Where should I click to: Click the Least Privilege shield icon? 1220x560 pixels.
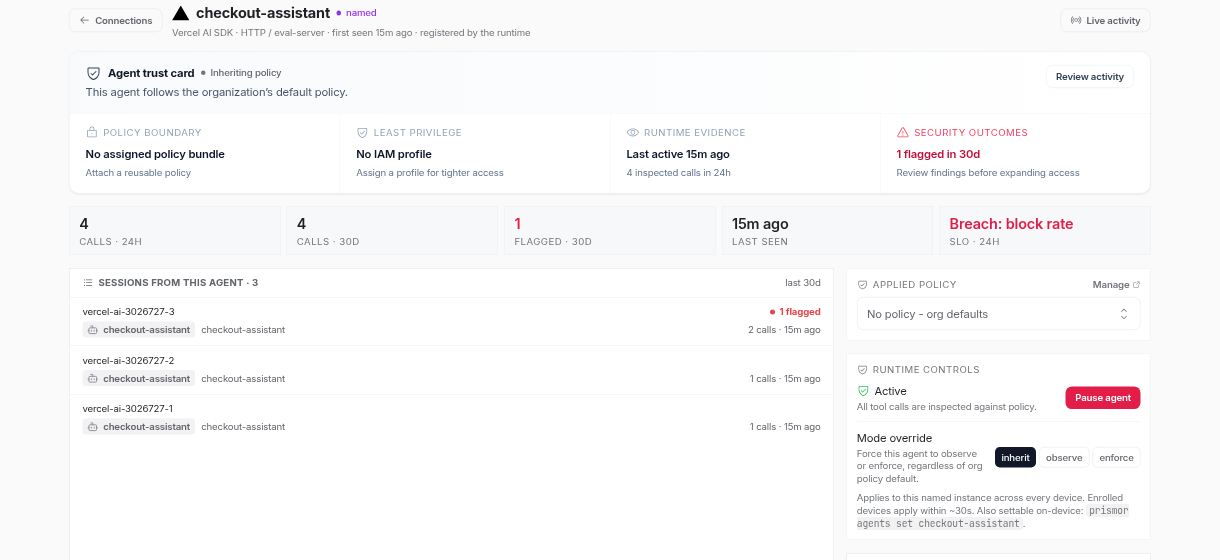tap(362, 132)
